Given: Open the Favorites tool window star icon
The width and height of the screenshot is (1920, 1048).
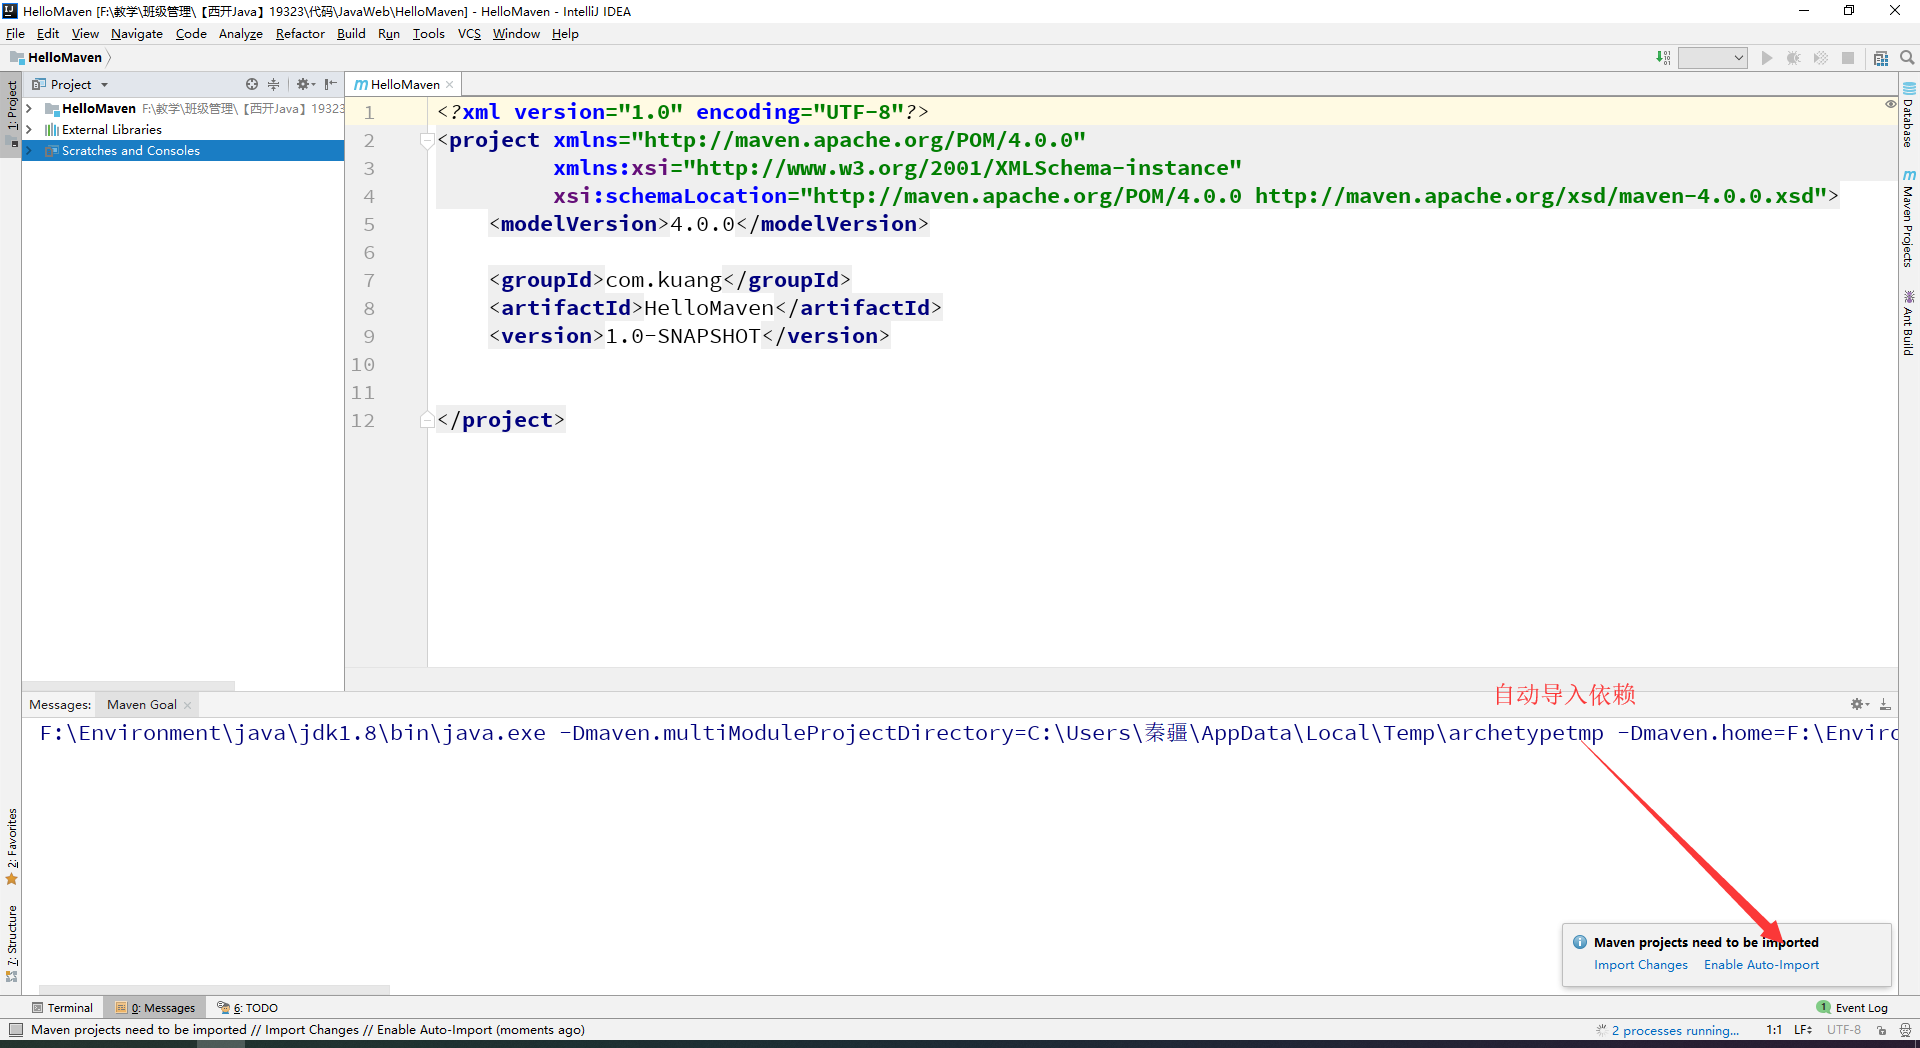Looking at the screenshot, I should click(x=11, y=879).
